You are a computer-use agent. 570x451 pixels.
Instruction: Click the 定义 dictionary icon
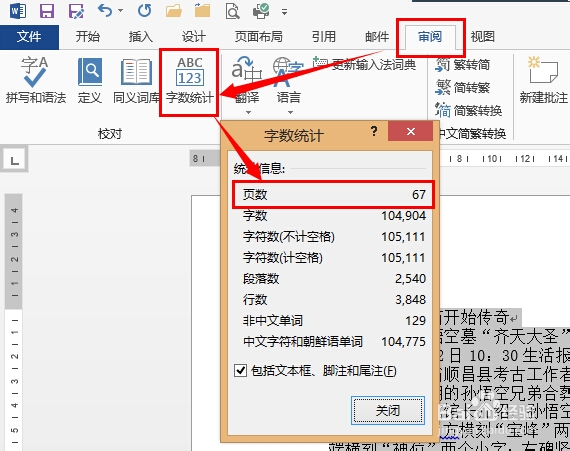[x=90, y=80]
